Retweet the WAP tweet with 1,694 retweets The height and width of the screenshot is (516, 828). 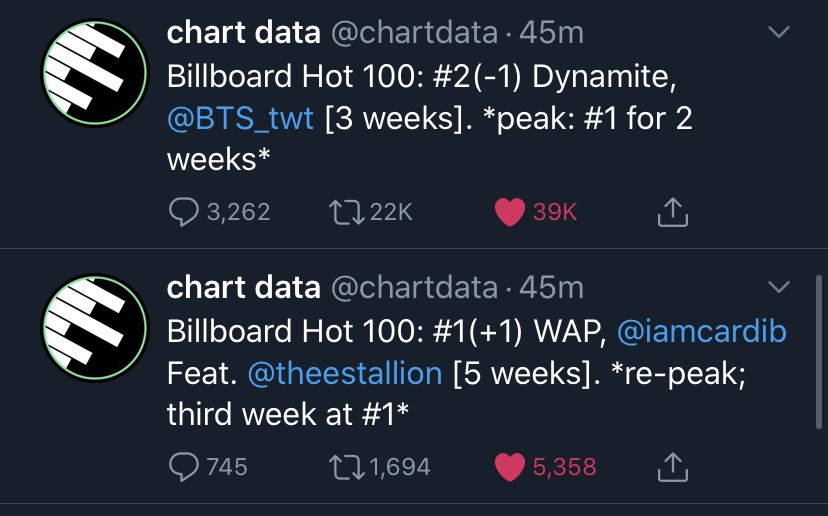(x=346, y=467)
